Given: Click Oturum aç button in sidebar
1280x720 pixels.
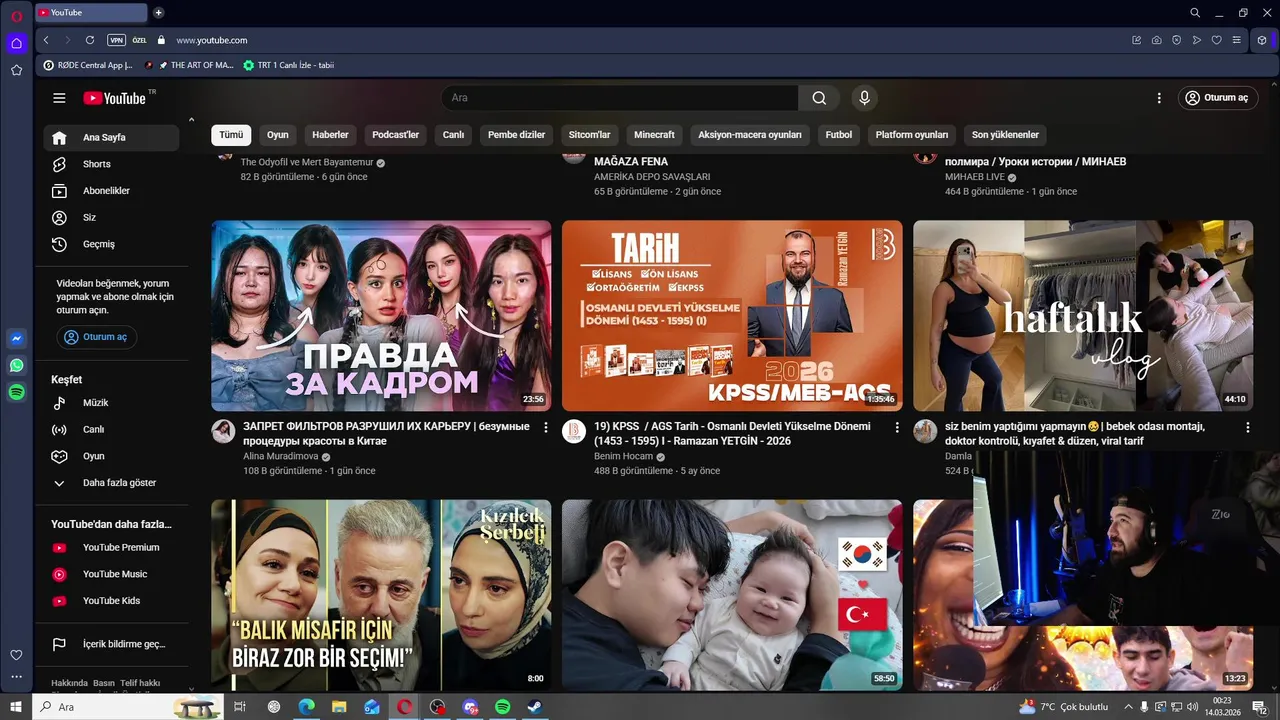Looking at the screenshot, I should pyautogui.click(x=96, y=337).
